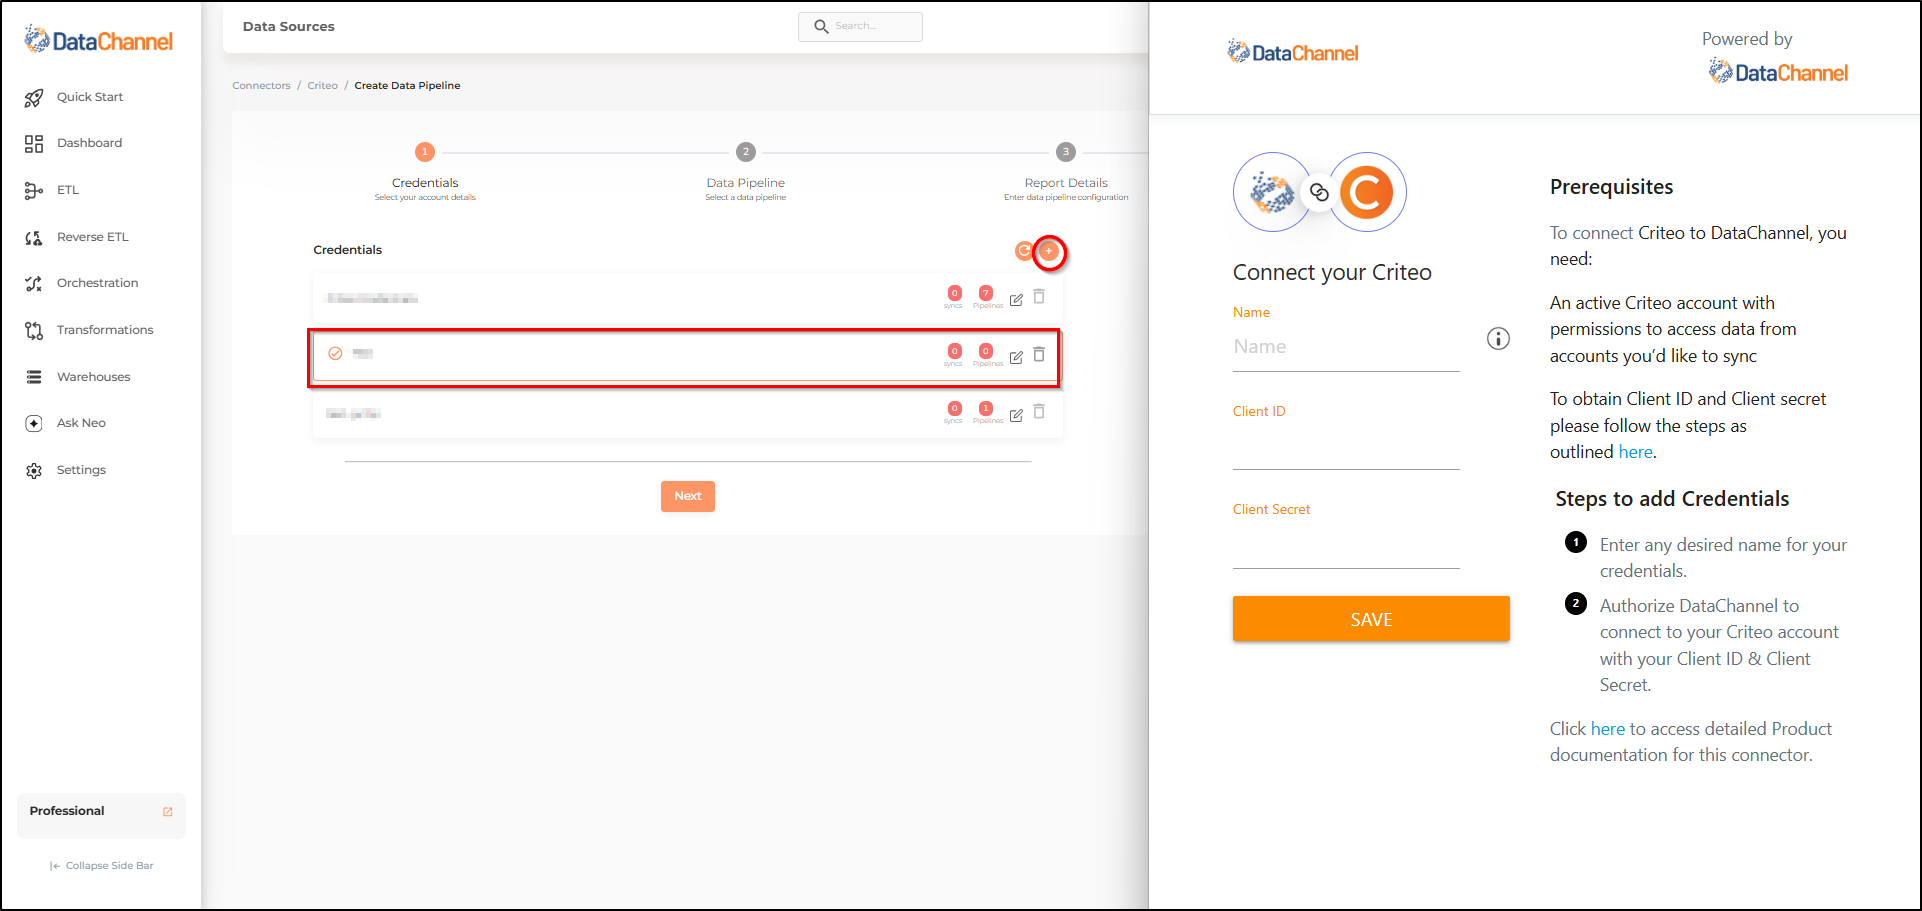
Task: Refresh the credentials list
Action: click(x=1023, y=251)
